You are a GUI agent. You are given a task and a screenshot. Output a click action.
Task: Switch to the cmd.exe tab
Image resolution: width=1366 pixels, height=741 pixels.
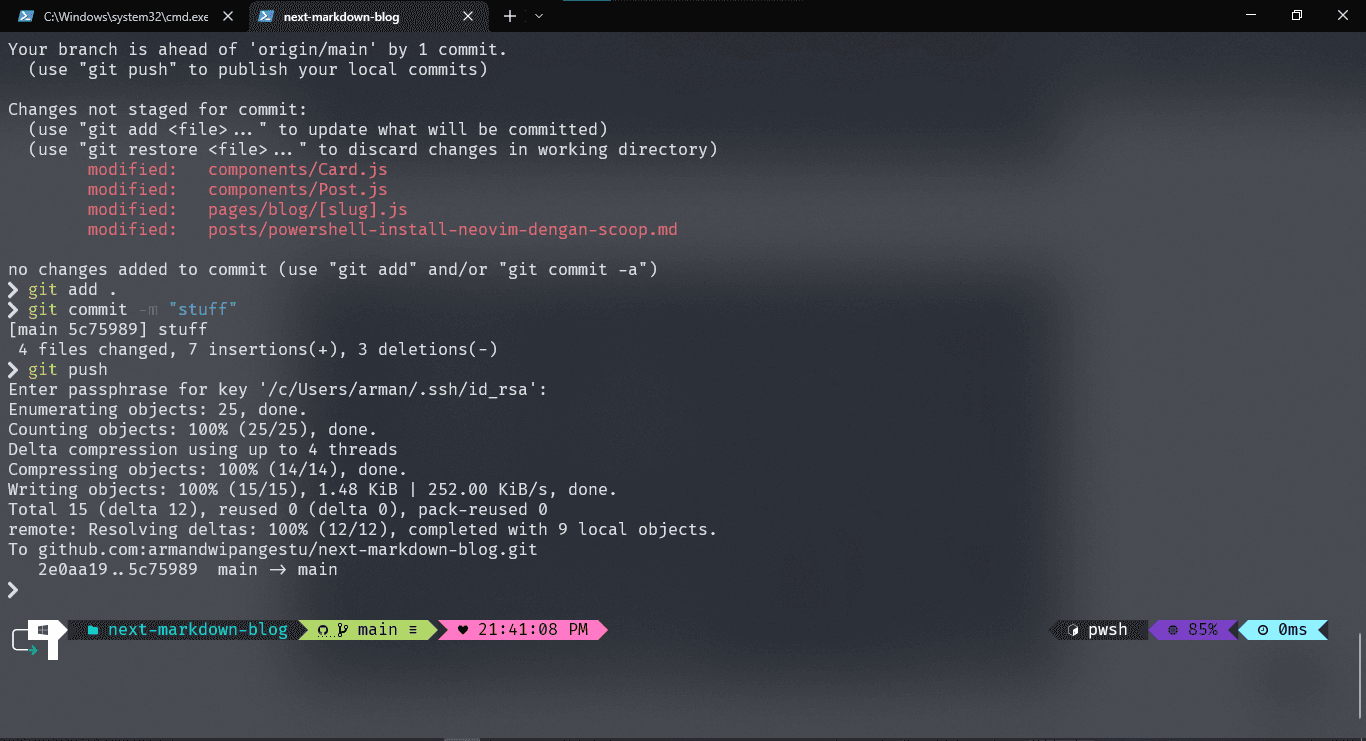[125, 16]
